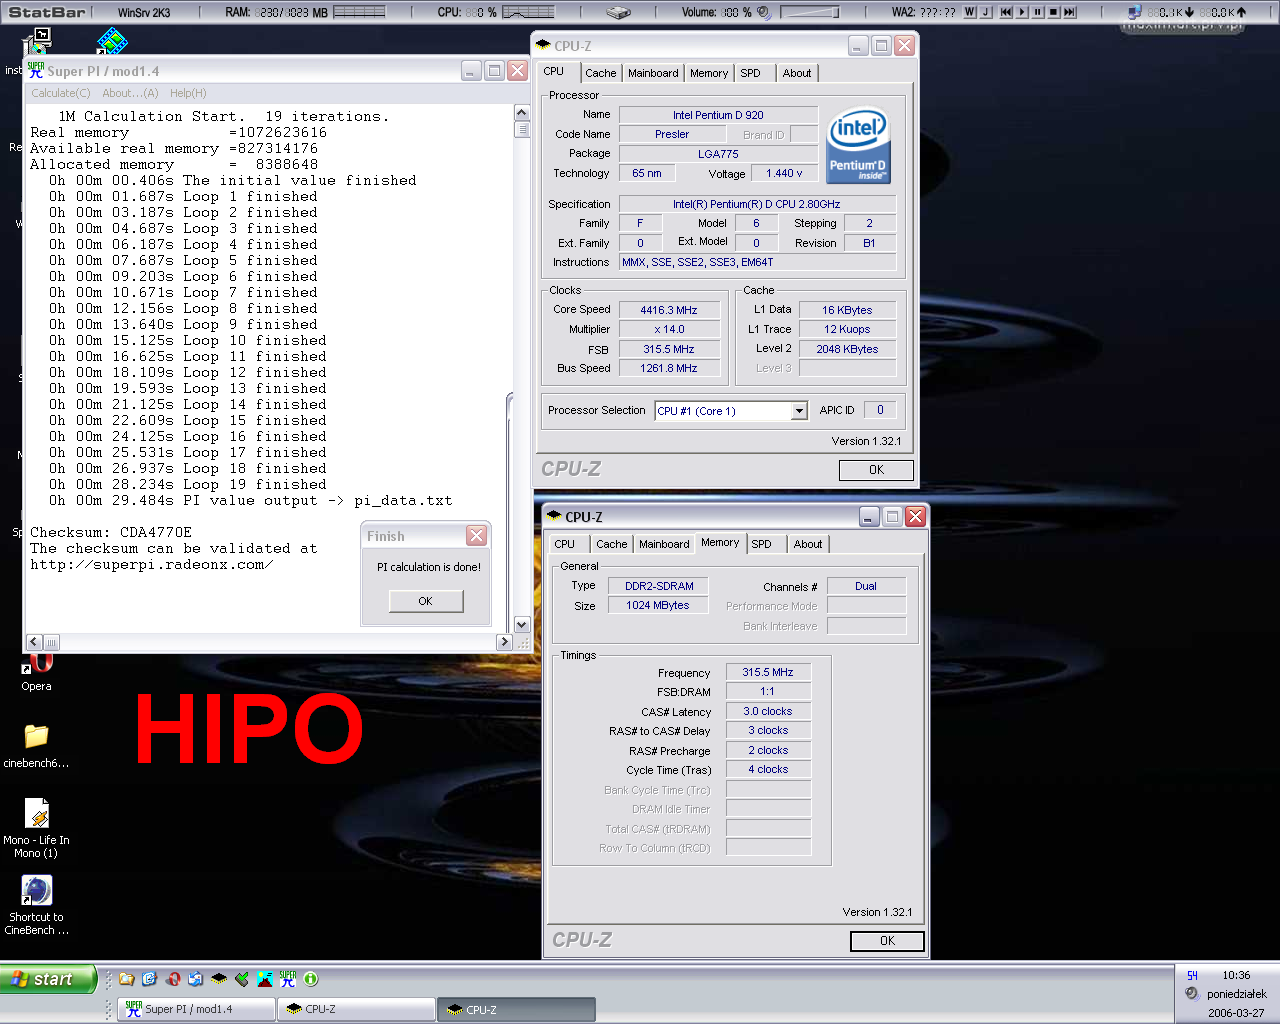Image resolution: width=1280 pixels, height=1024 pixels.
Task: Click the landscape picture icon in Quick Launch
Action: pyautogui.click(x=265, y=979)
